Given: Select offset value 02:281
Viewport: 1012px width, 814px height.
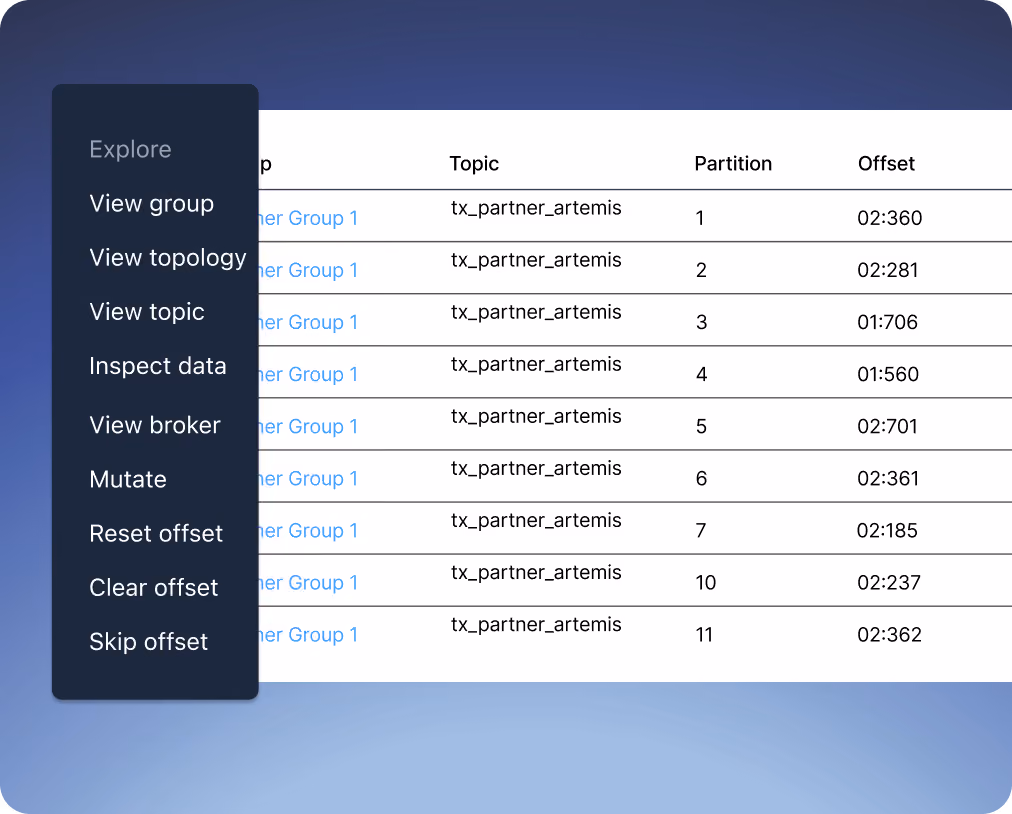Looking at the screenshot, I should [x=887, y=270].
